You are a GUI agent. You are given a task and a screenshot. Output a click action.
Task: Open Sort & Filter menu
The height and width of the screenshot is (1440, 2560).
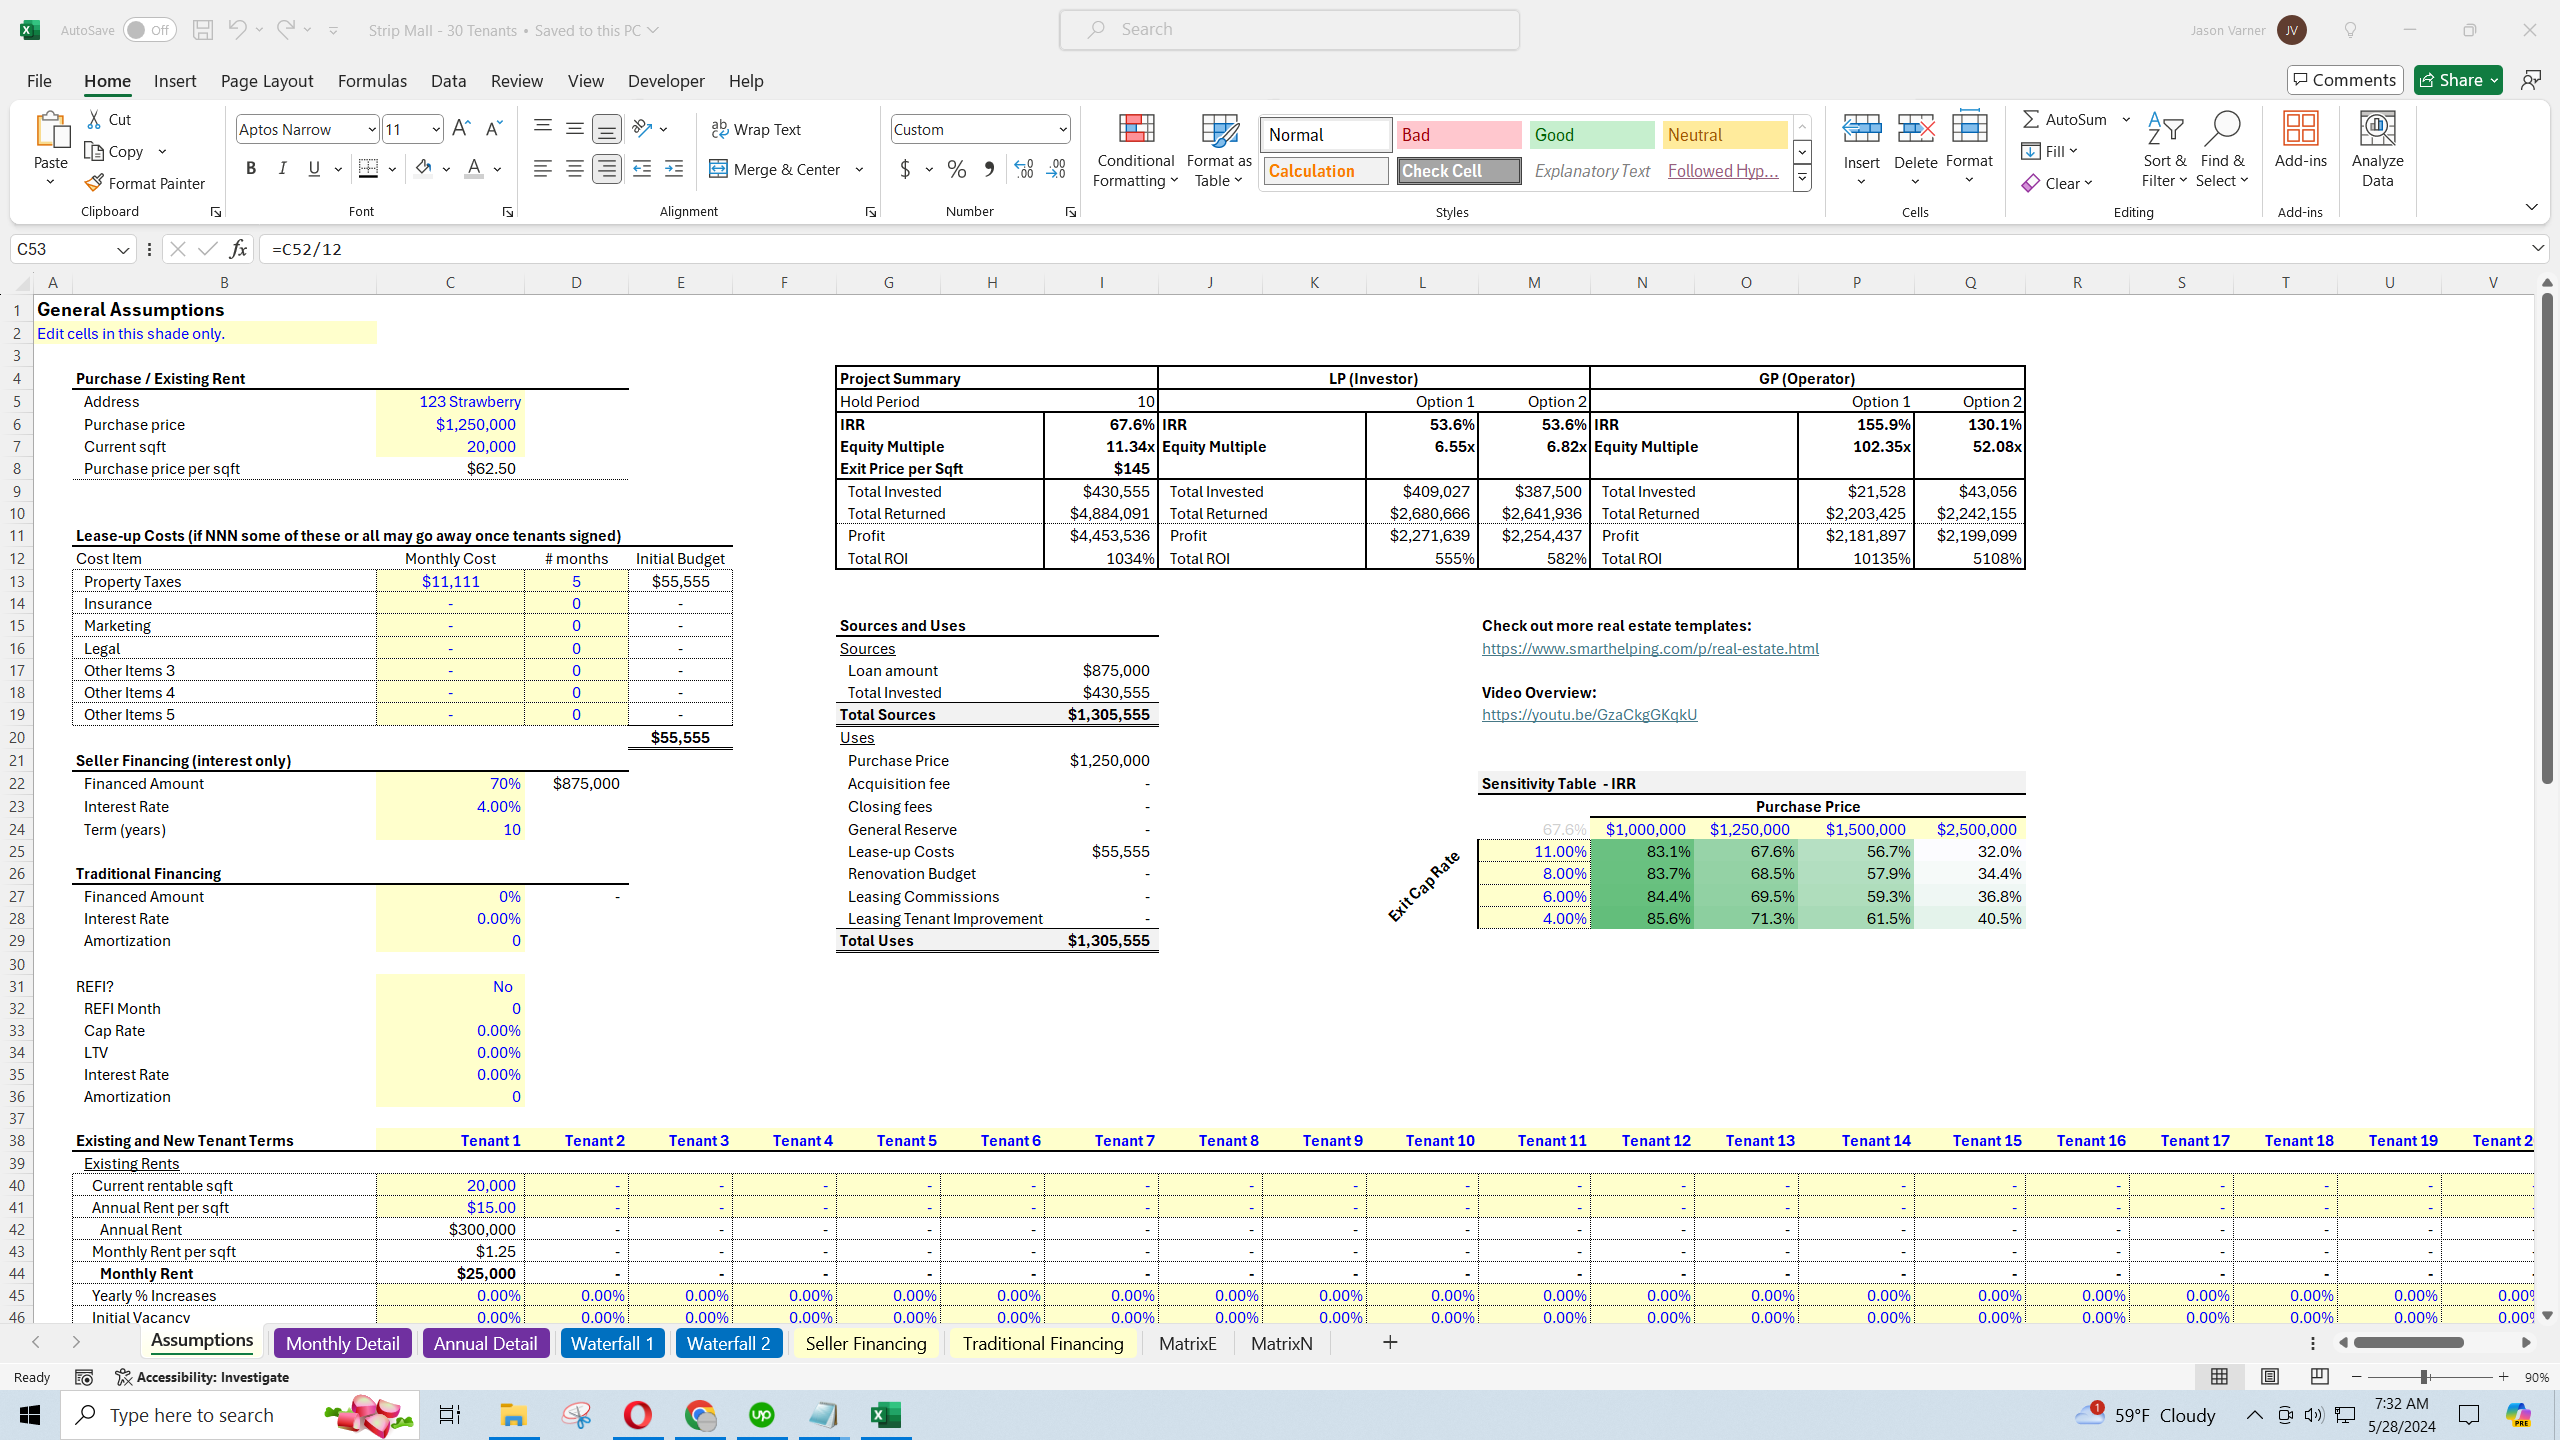click(2164, 150)
